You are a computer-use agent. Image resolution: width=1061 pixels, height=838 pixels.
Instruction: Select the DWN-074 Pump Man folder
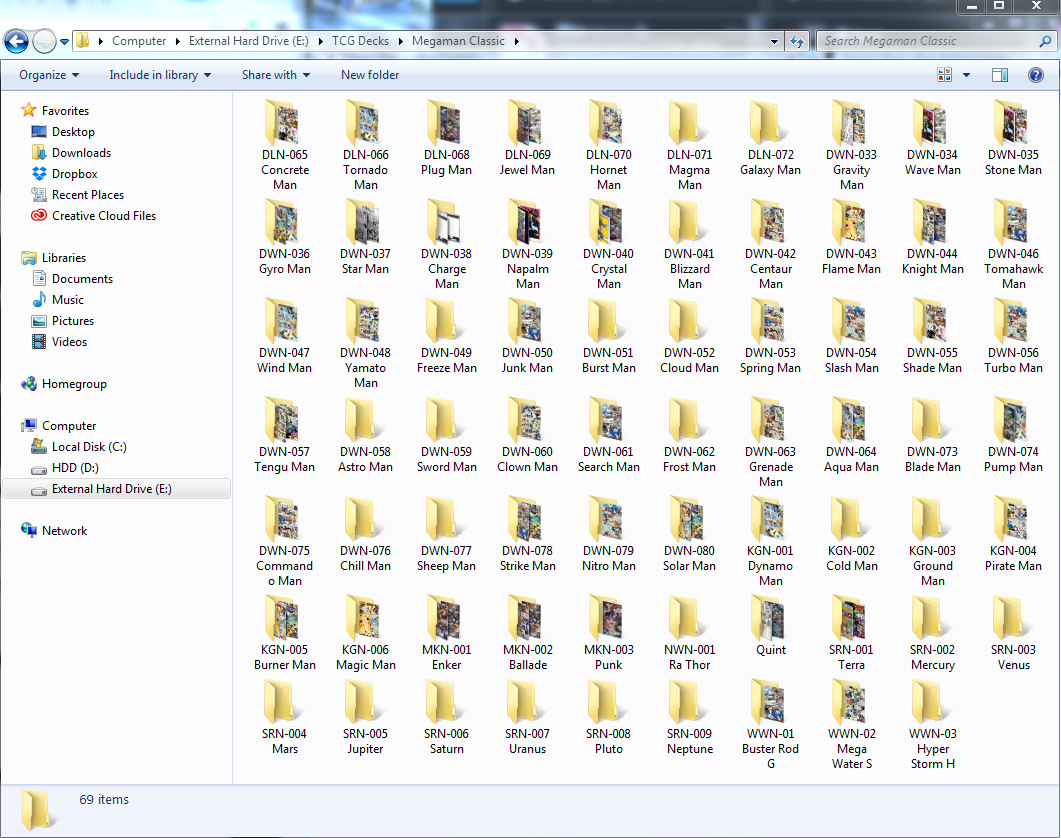[x=1014, y=435]
